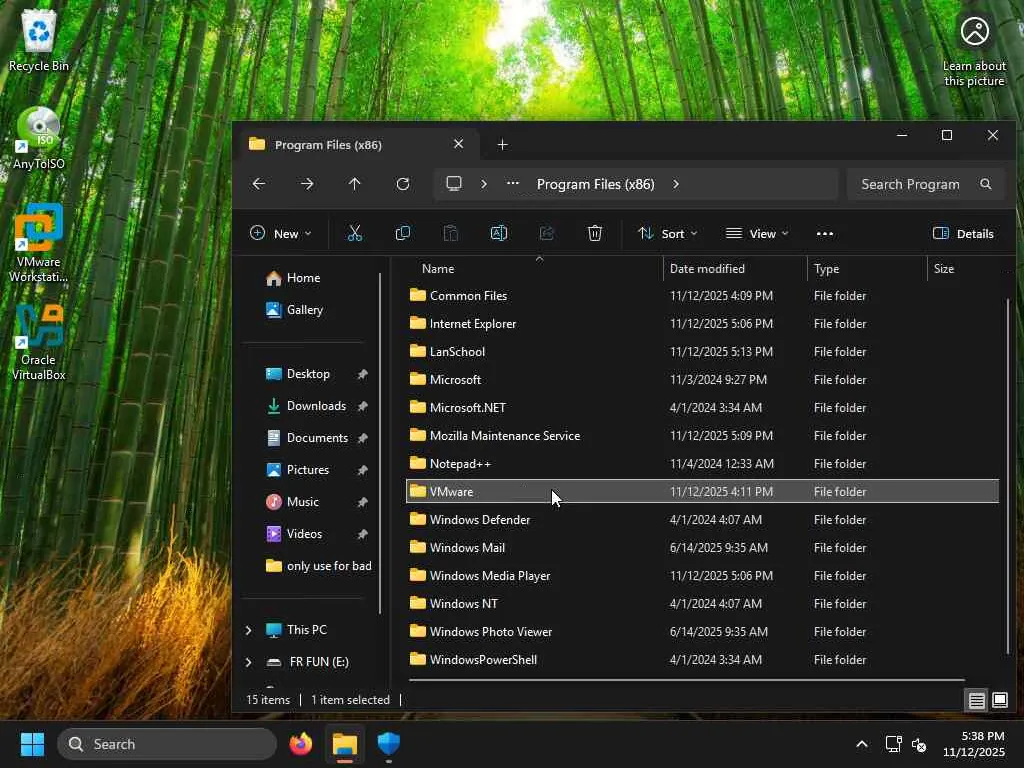Click the network icon in system tray
Image resolution: width=1024 pixels, height=768 pixels.
point(893,744)
